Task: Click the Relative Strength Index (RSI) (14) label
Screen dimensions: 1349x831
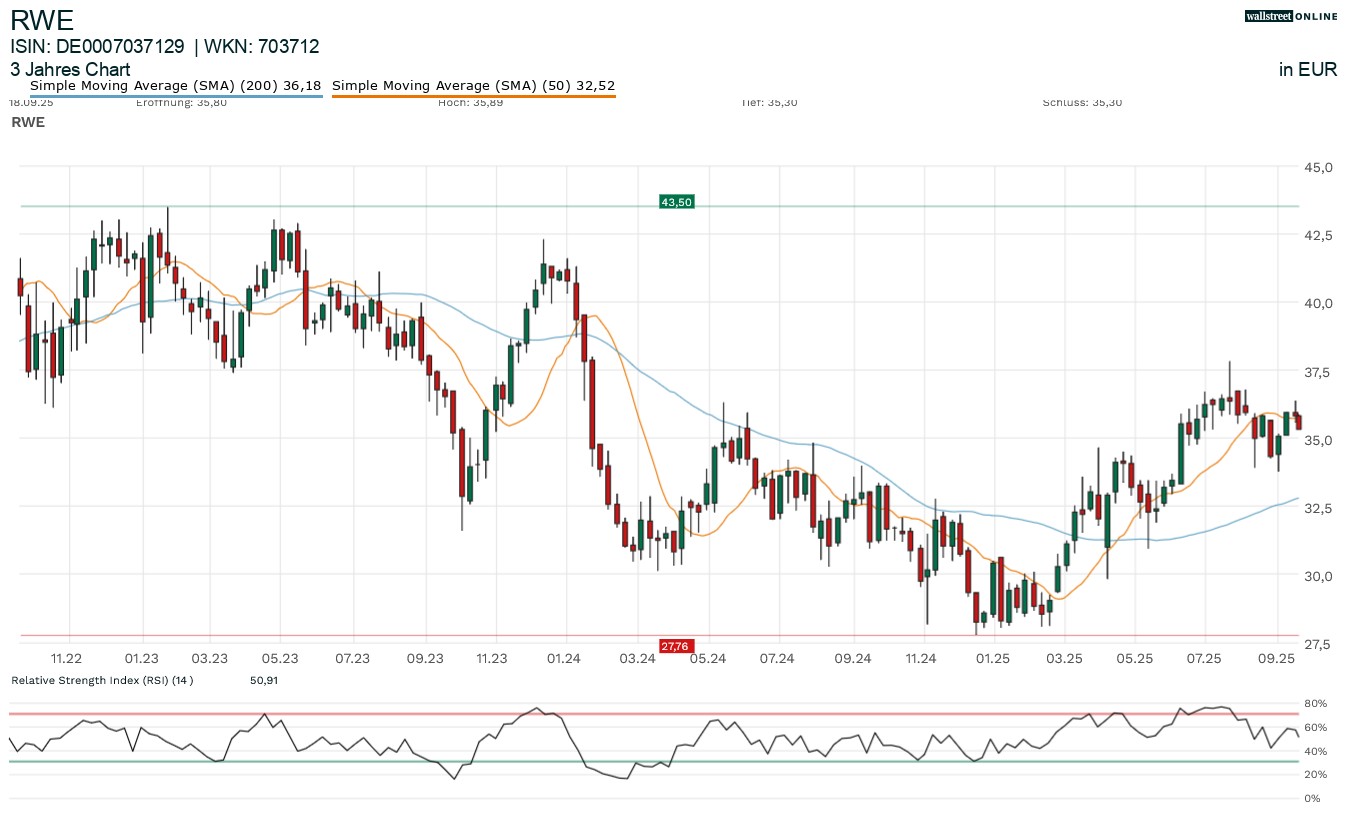Action: pyautogui.click(x=102, y=680)
